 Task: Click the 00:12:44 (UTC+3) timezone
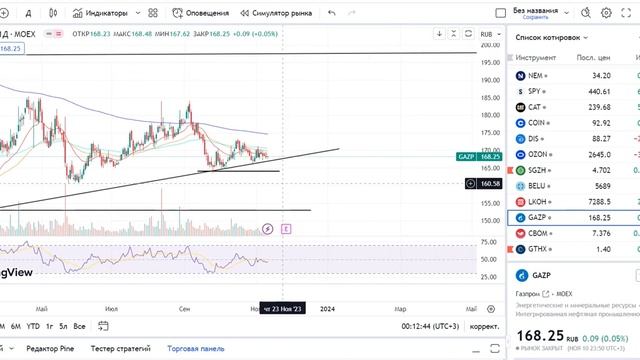tap(430, 327)
